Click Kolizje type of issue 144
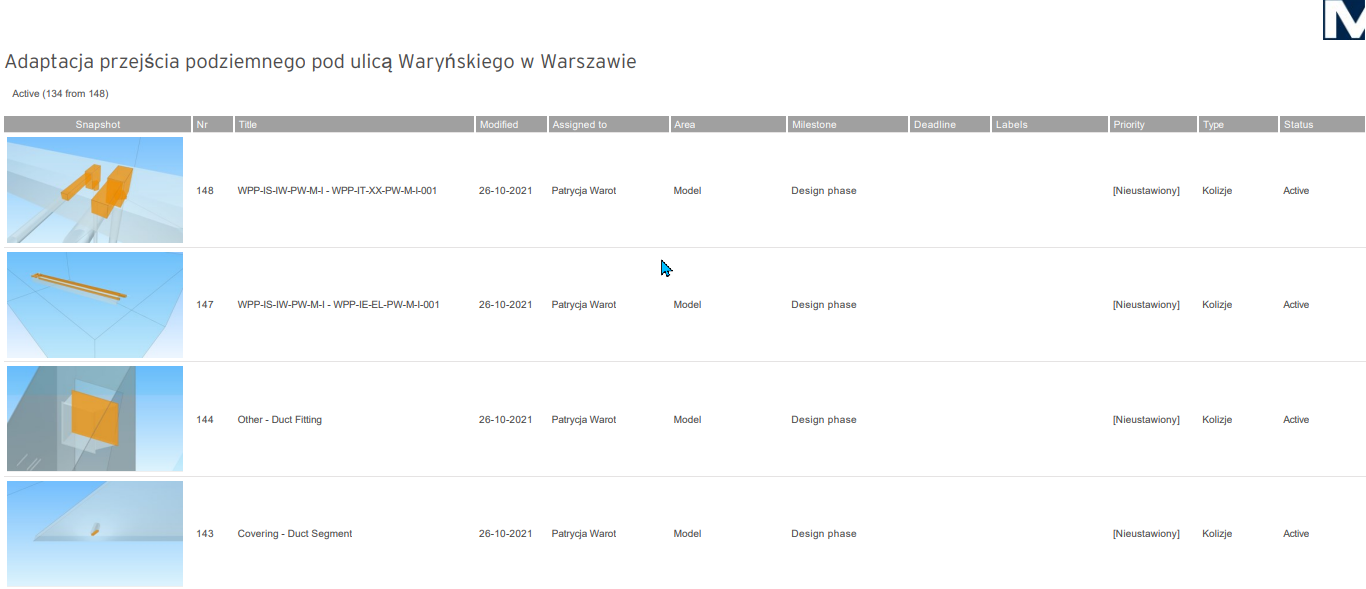Viewport: 1366px width, 589px height. pyautogui.click(x=1217, y=420)
